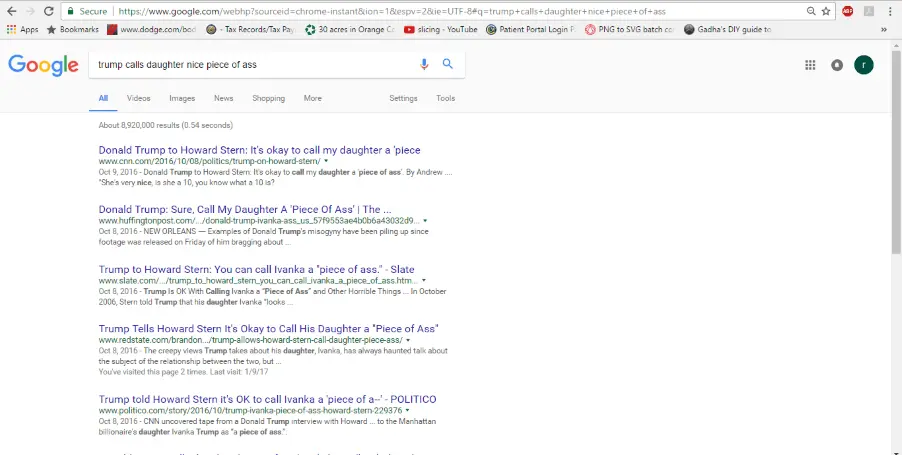Reload the page with refresh icon
Viewport: 902px width, 455px height.
(x=49, y=11)
